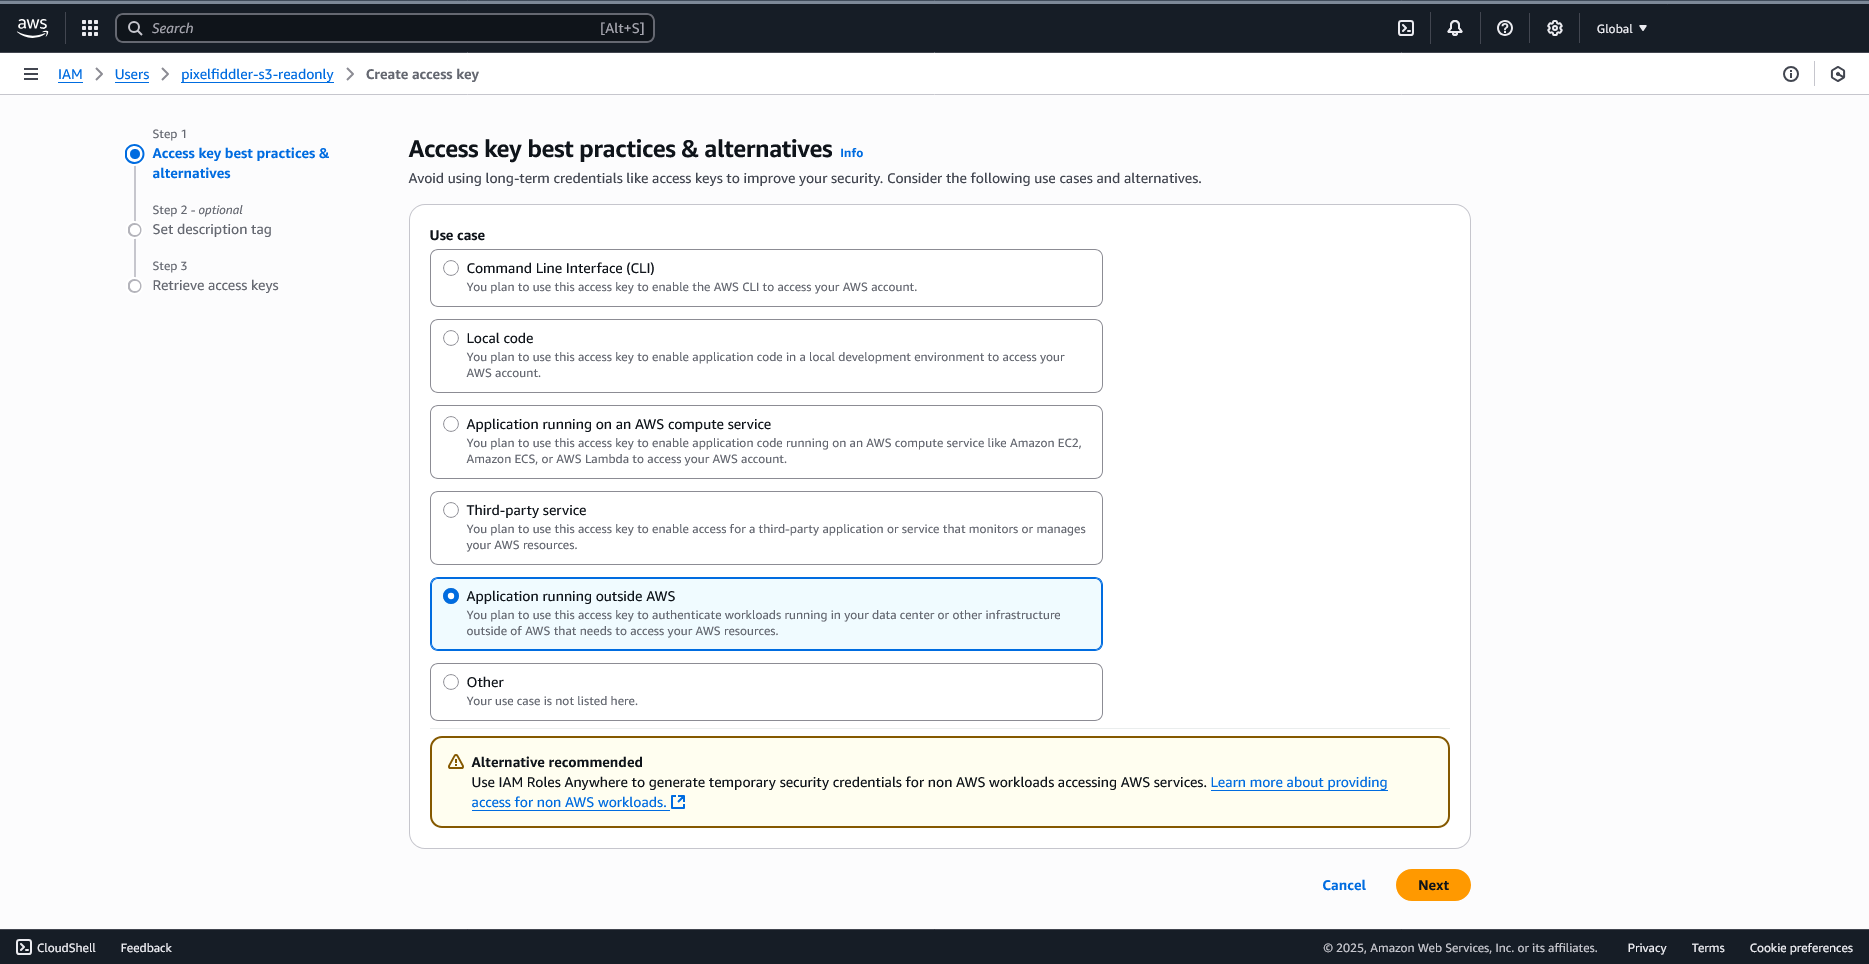Click the AWS logo home icon
Viewport: 1869px width, 964px height.
(32, 28)
